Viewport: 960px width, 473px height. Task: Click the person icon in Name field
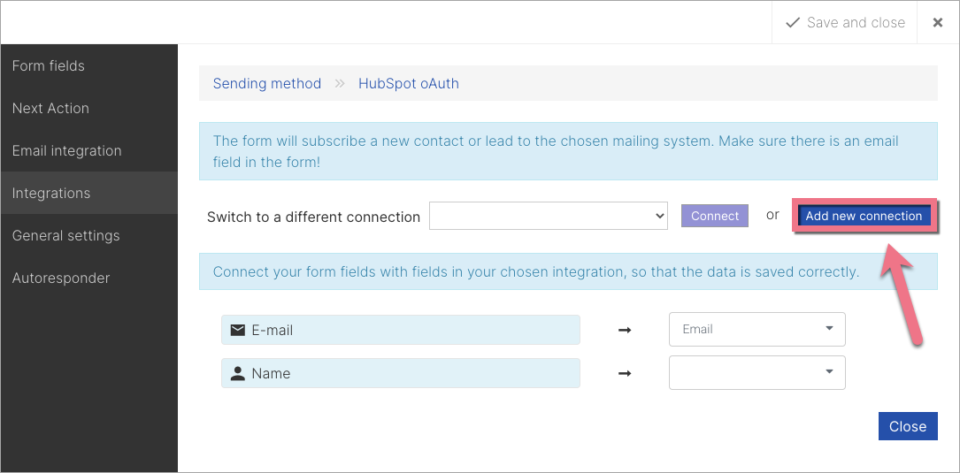point(238,373)
